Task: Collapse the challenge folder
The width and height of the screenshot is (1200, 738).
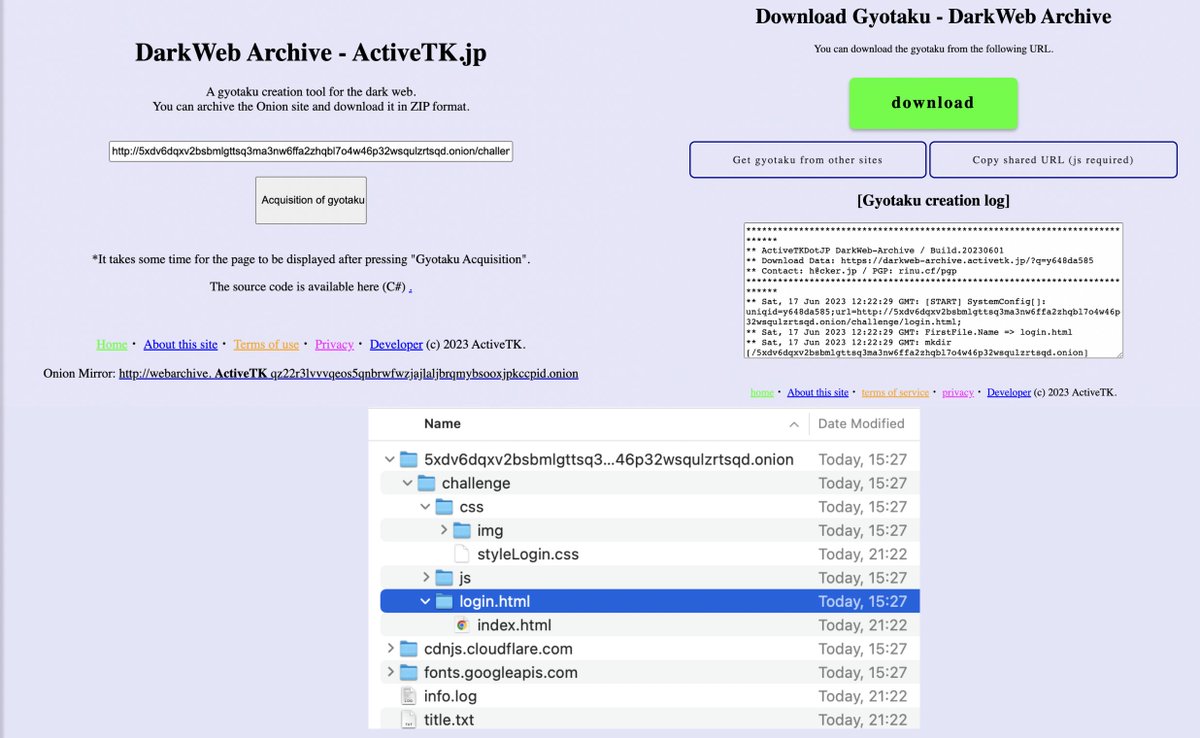Action: [407, 482]
